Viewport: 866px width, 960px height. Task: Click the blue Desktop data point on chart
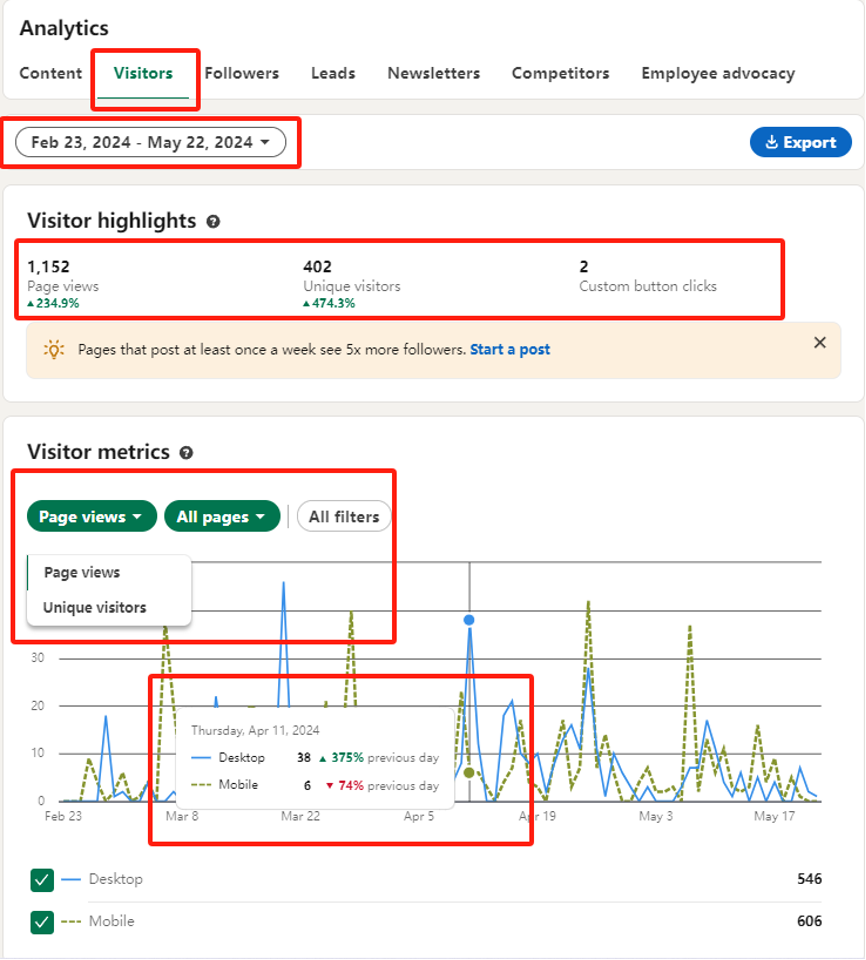(x=469, y=620)
